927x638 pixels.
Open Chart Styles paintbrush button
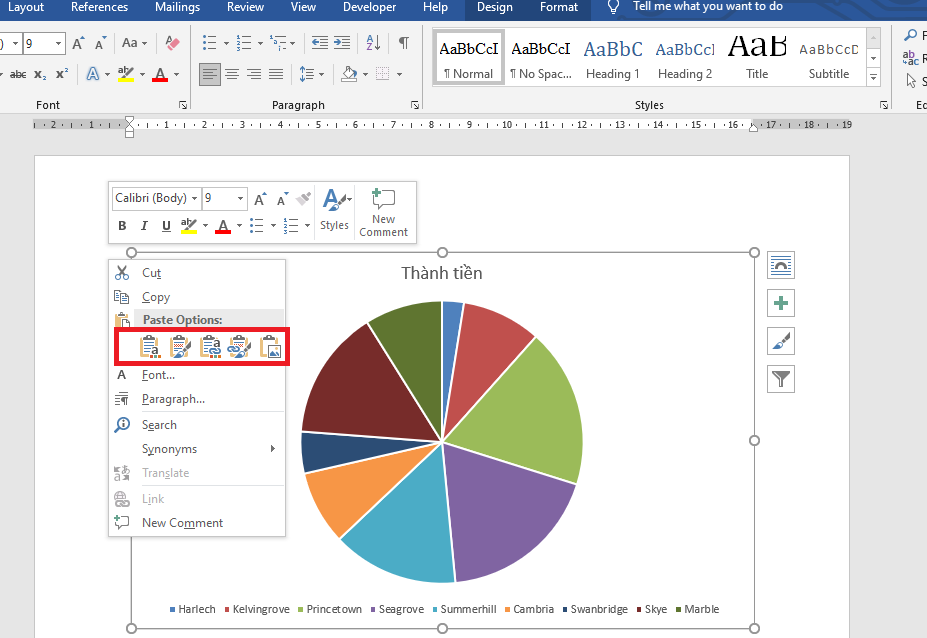pyautogui.click(x=781, y=341)
